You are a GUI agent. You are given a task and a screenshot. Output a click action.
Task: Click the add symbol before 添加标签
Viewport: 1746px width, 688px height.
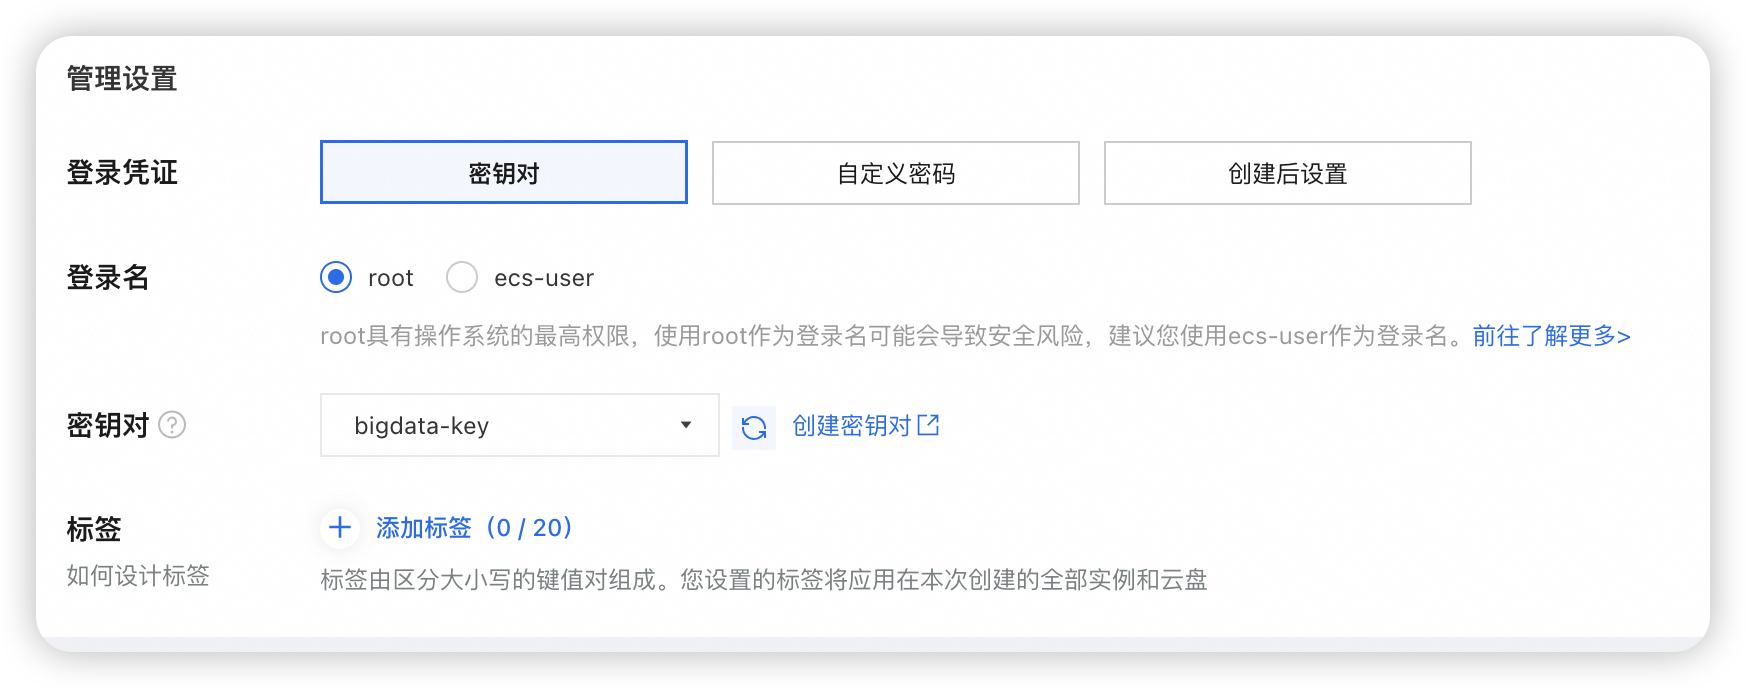coord(340,528)
